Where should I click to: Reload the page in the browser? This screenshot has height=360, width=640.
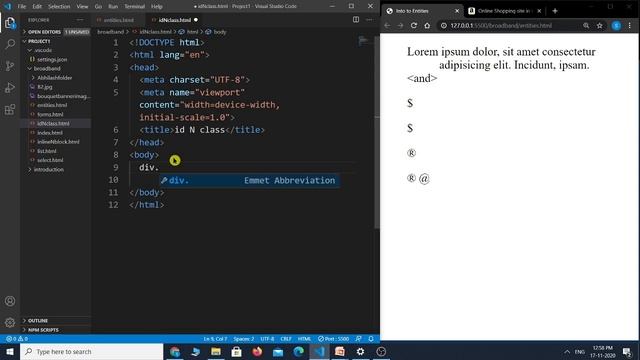coord(414,25)
